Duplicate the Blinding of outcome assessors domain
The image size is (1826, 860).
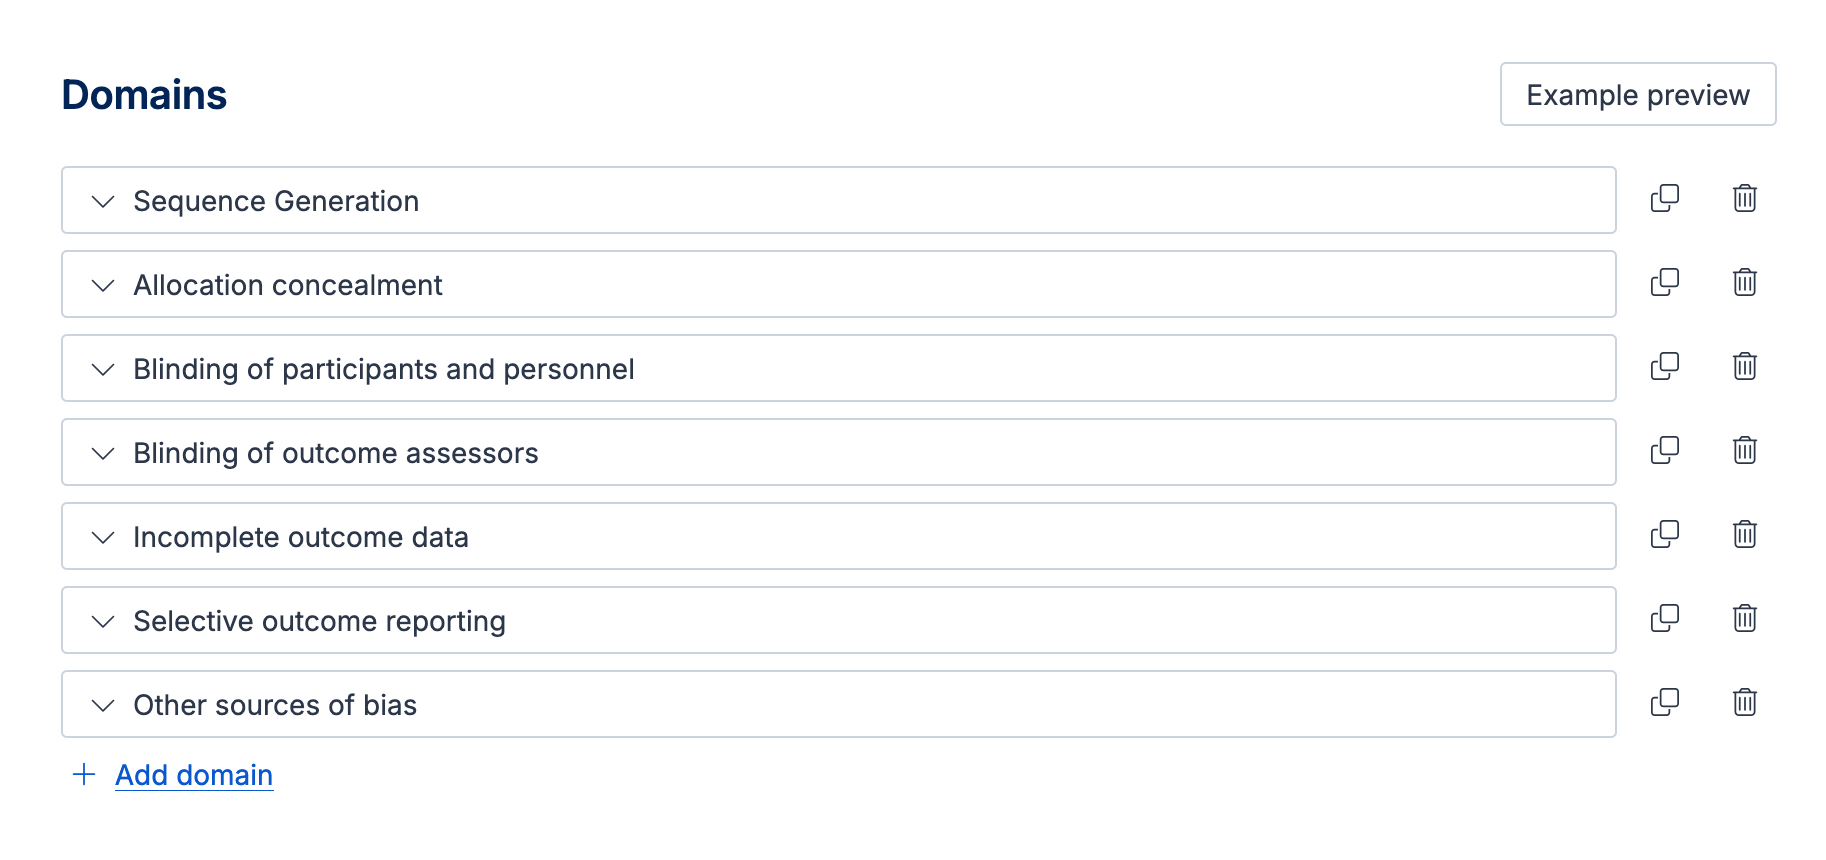[x=1665, y=451]
